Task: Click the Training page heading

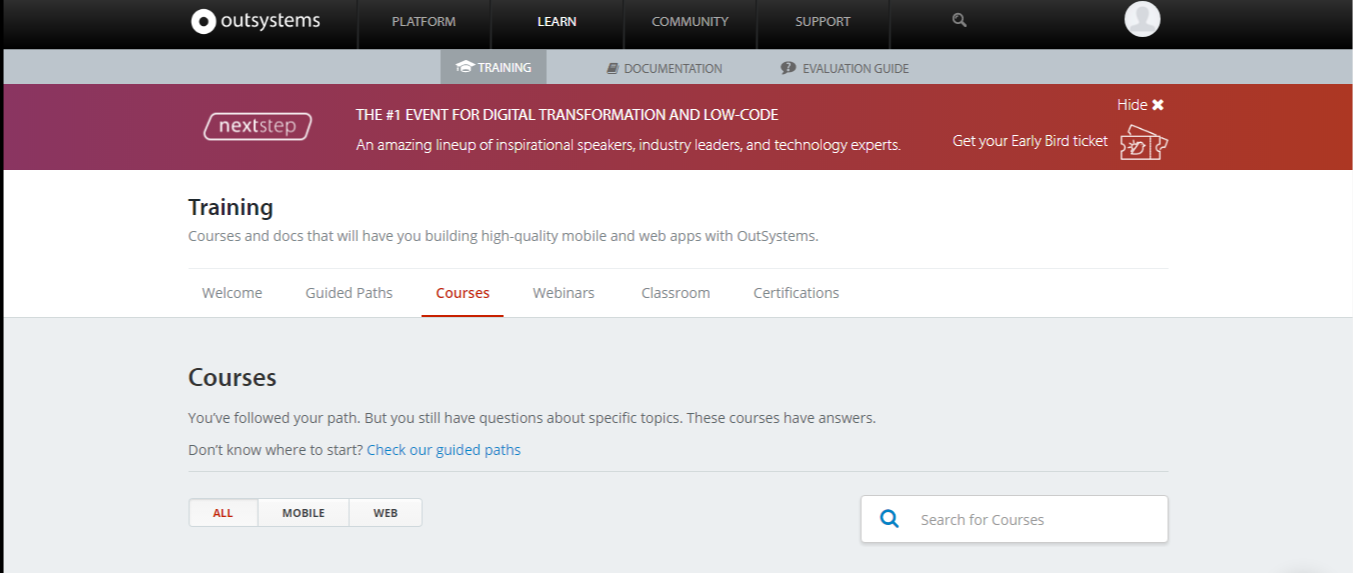Action: (x=231, y=207)
